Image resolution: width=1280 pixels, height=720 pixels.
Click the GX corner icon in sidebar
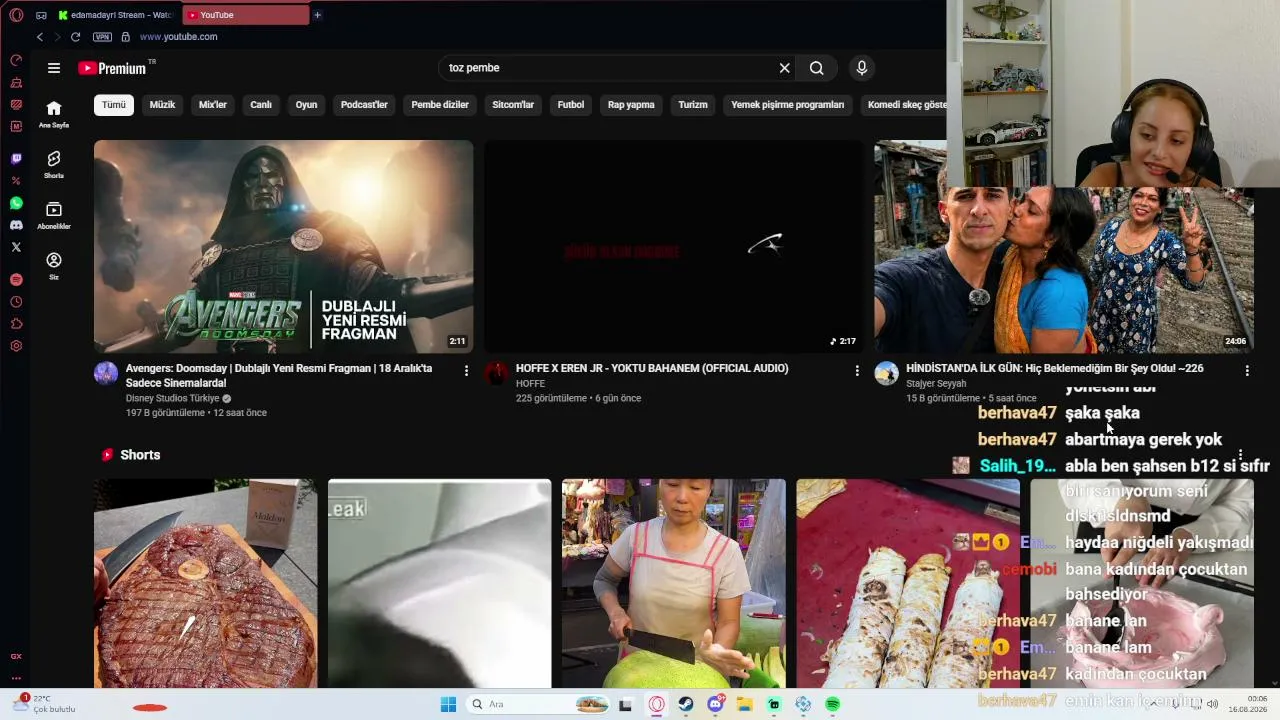16,656
